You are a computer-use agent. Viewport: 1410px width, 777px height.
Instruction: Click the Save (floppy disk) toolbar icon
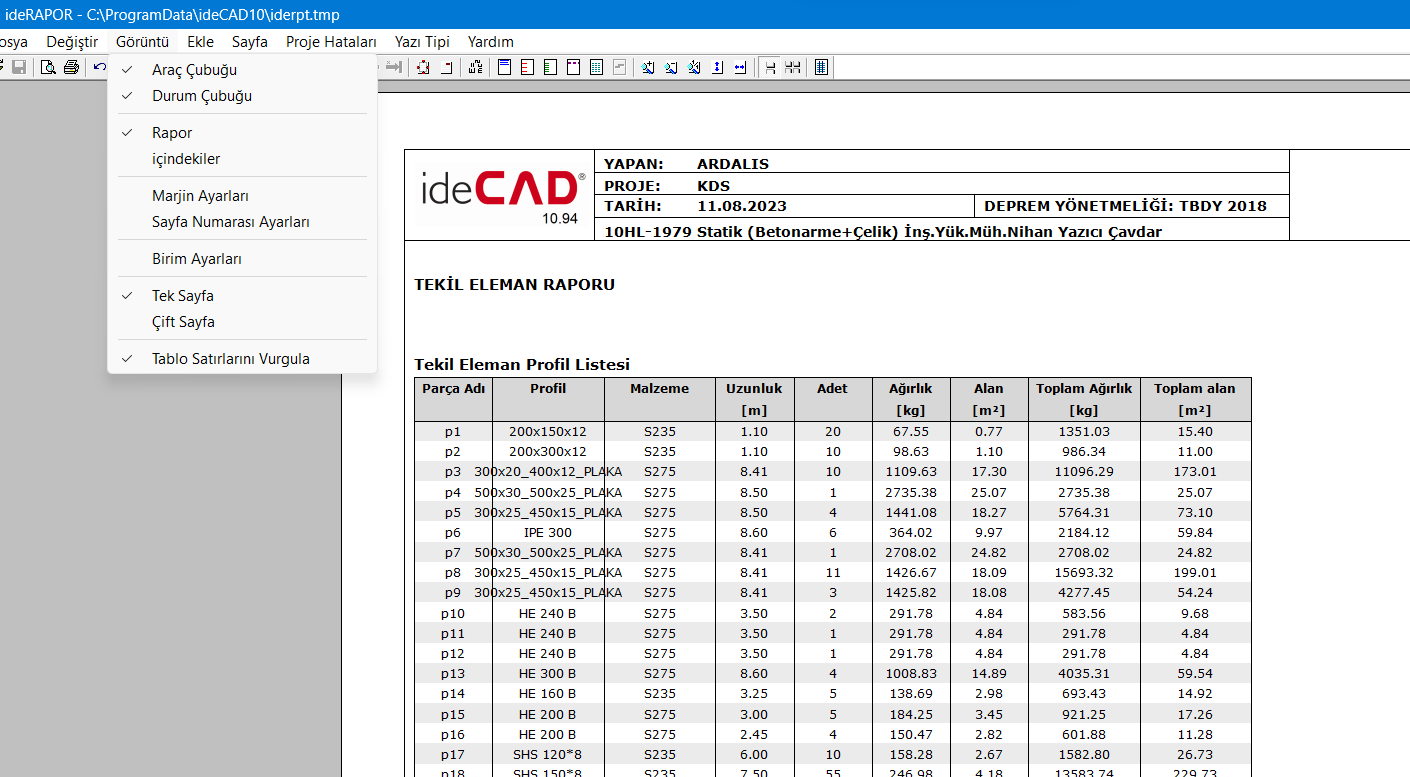tap(19, 67)
